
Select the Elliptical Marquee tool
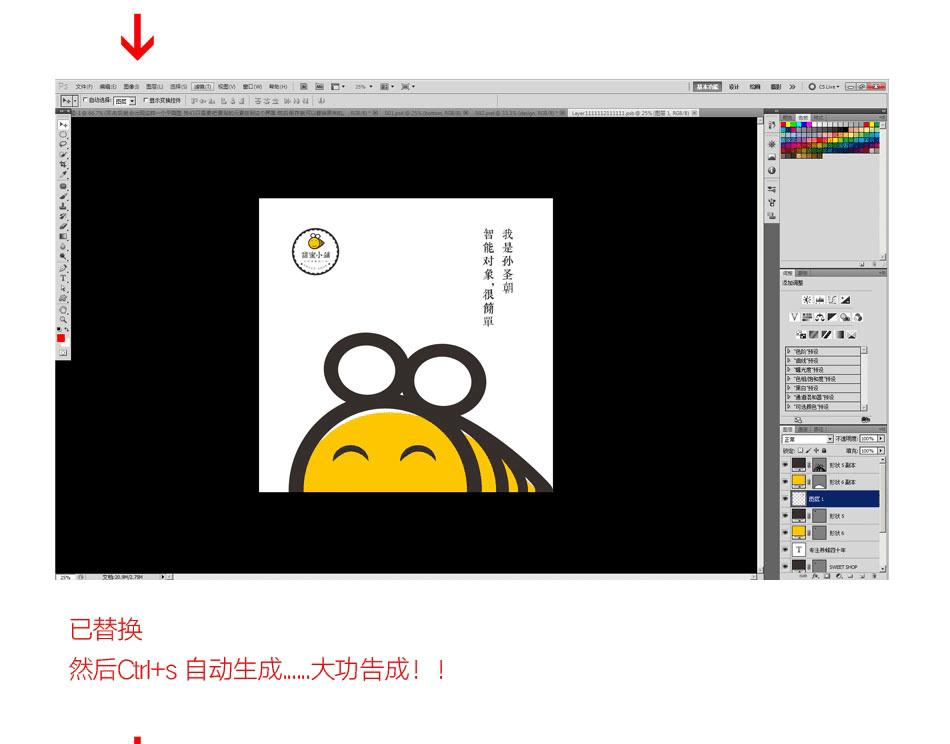click(63, 135)
